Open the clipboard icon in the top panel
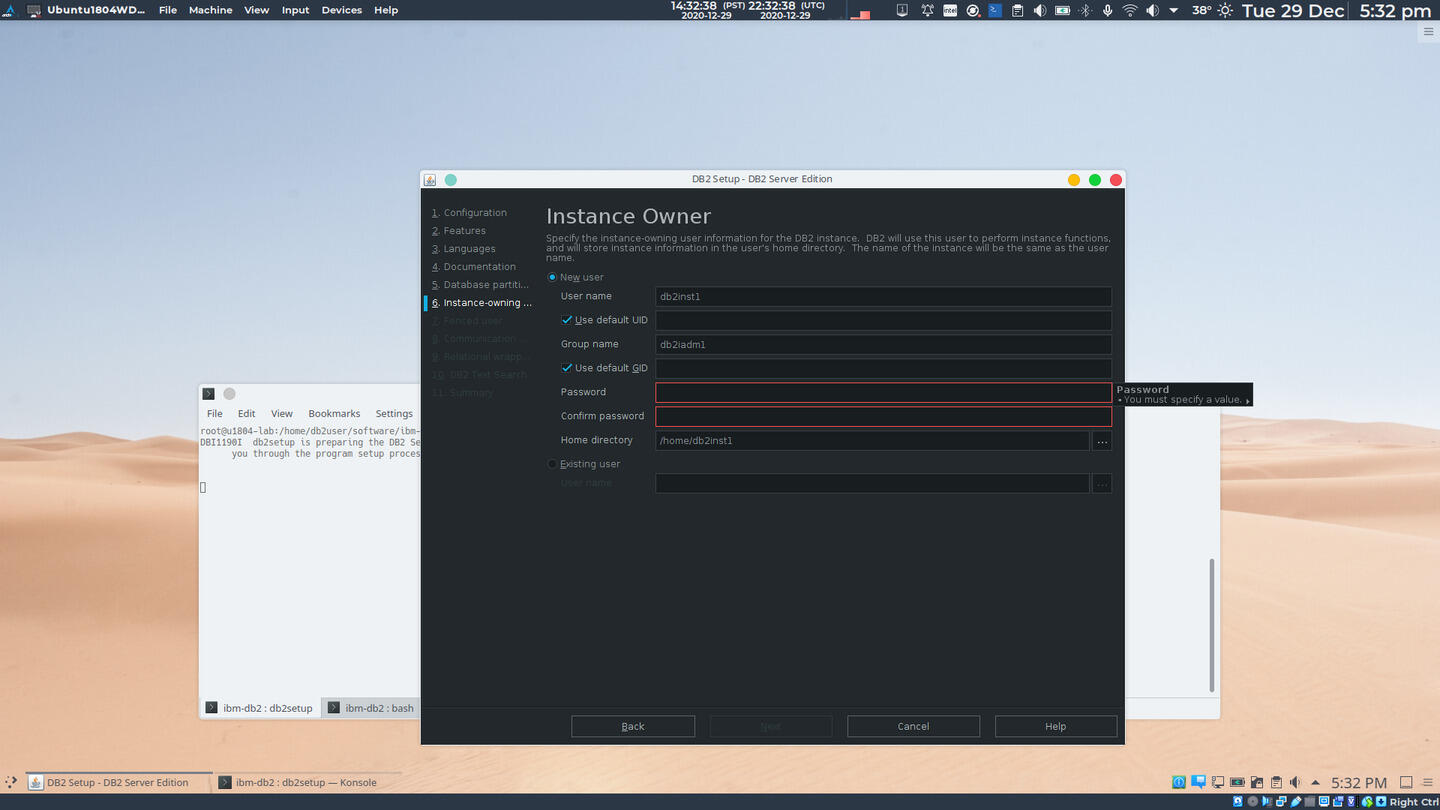Viewport: 1440px width, 810px height. [1017, 10]
